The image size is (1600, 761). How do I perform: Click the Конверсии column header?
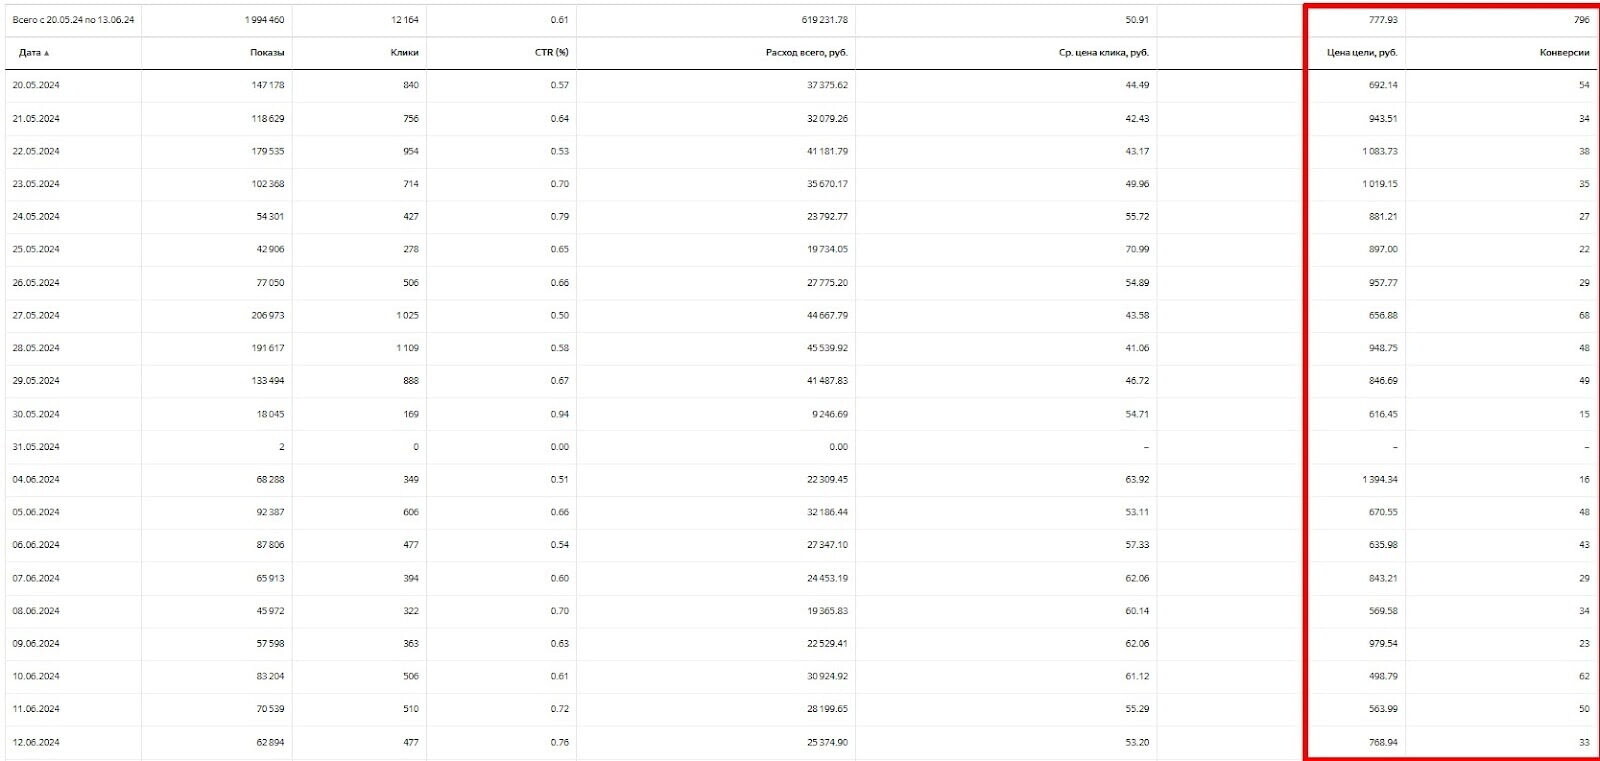click(1564, 53)
